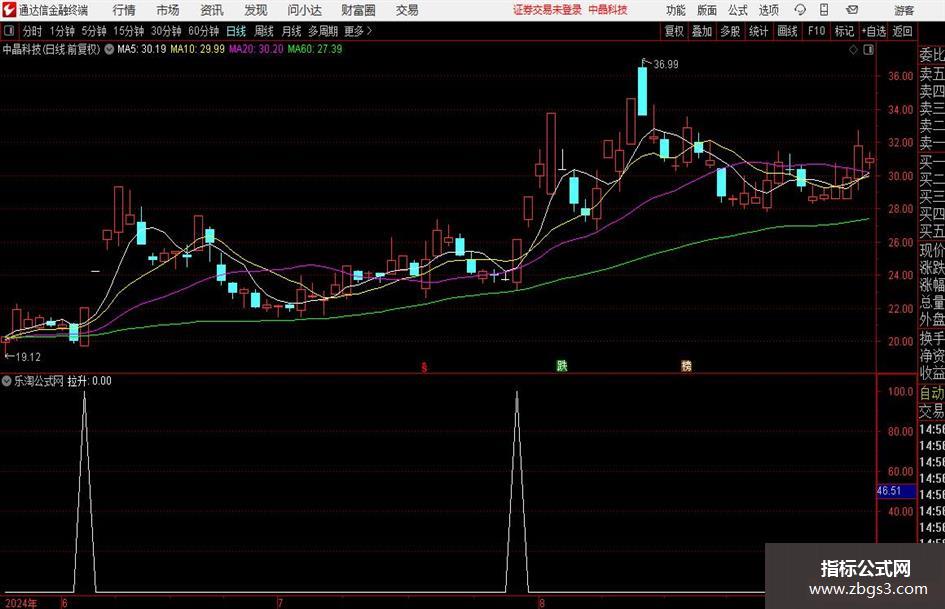Screen dimensions: 945x609
Task: Click the MA5: 30.19 value
Action: [x=142, y=49]
